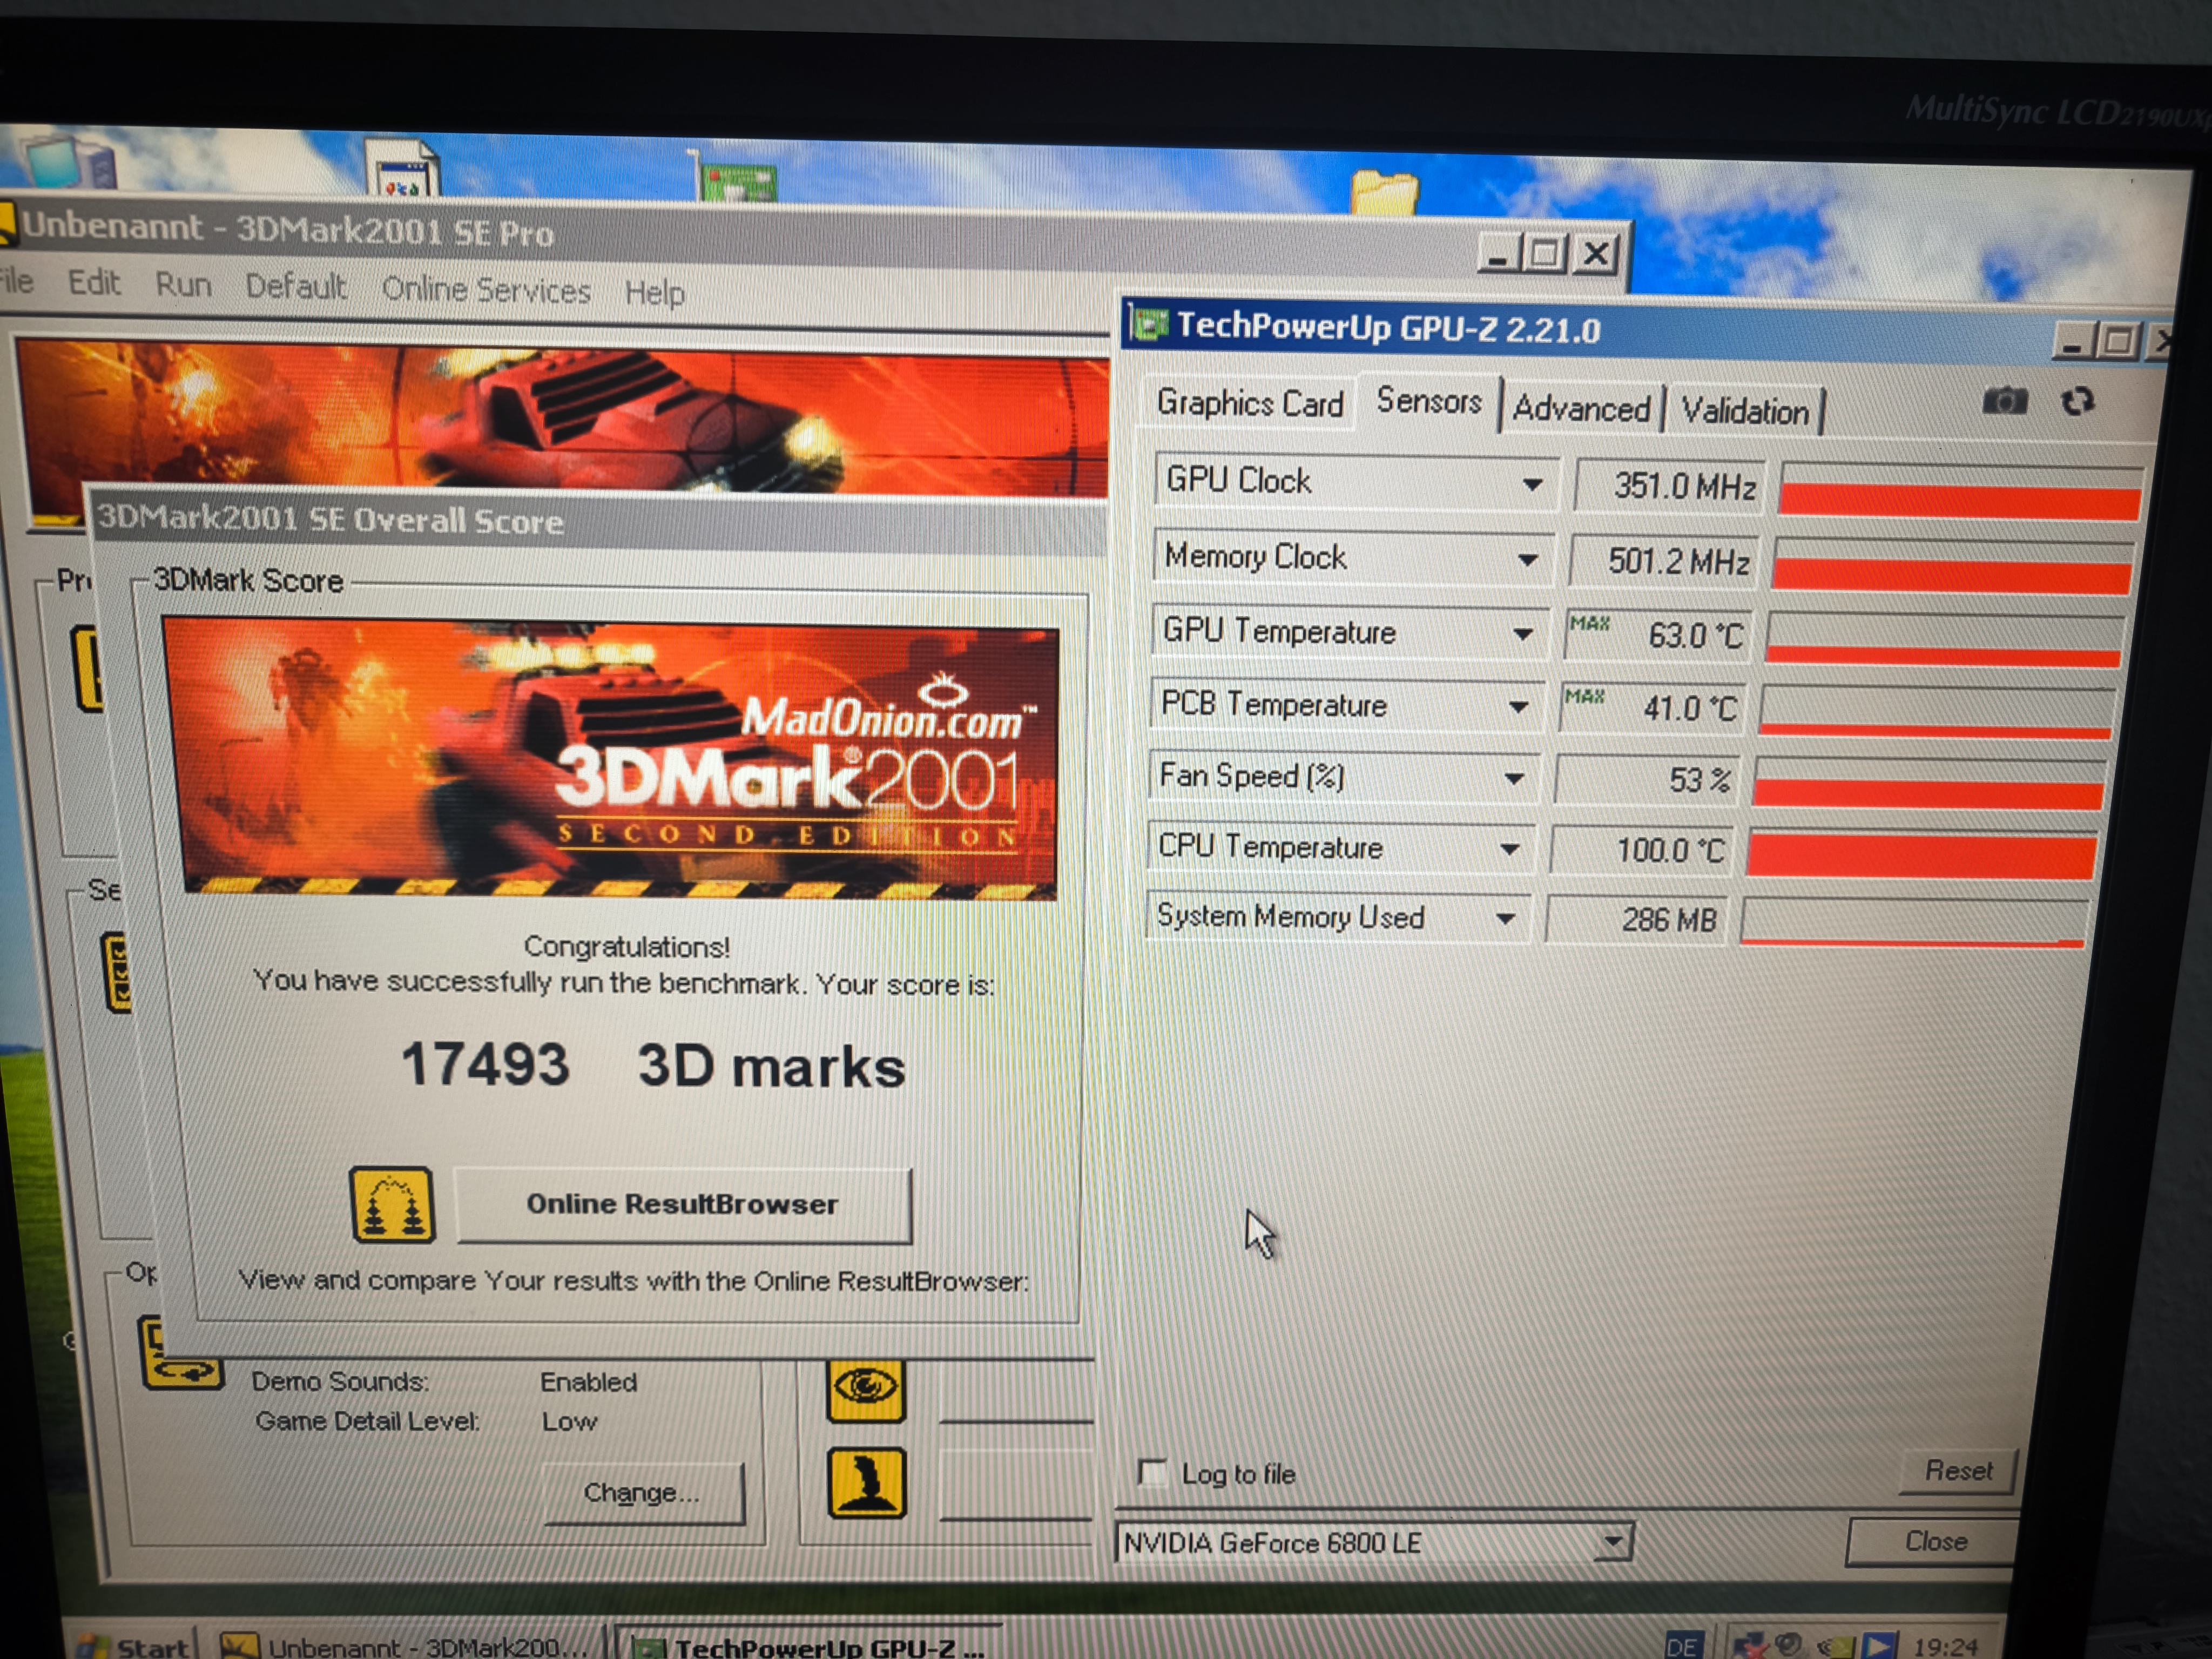Open the GPU Clock sensor dropdown

click(x=1531, y=485)
